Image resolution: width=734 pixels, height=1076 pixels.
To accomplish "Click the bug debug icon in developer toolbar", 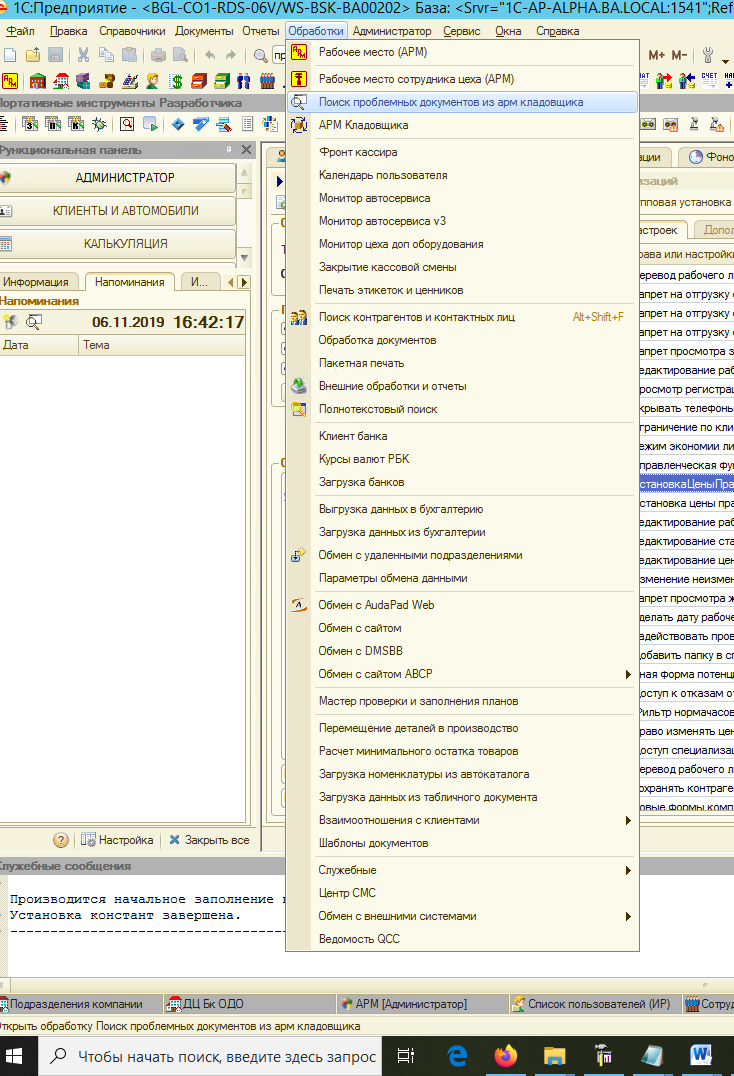I will pyautogui.click(x=98, y=124).
